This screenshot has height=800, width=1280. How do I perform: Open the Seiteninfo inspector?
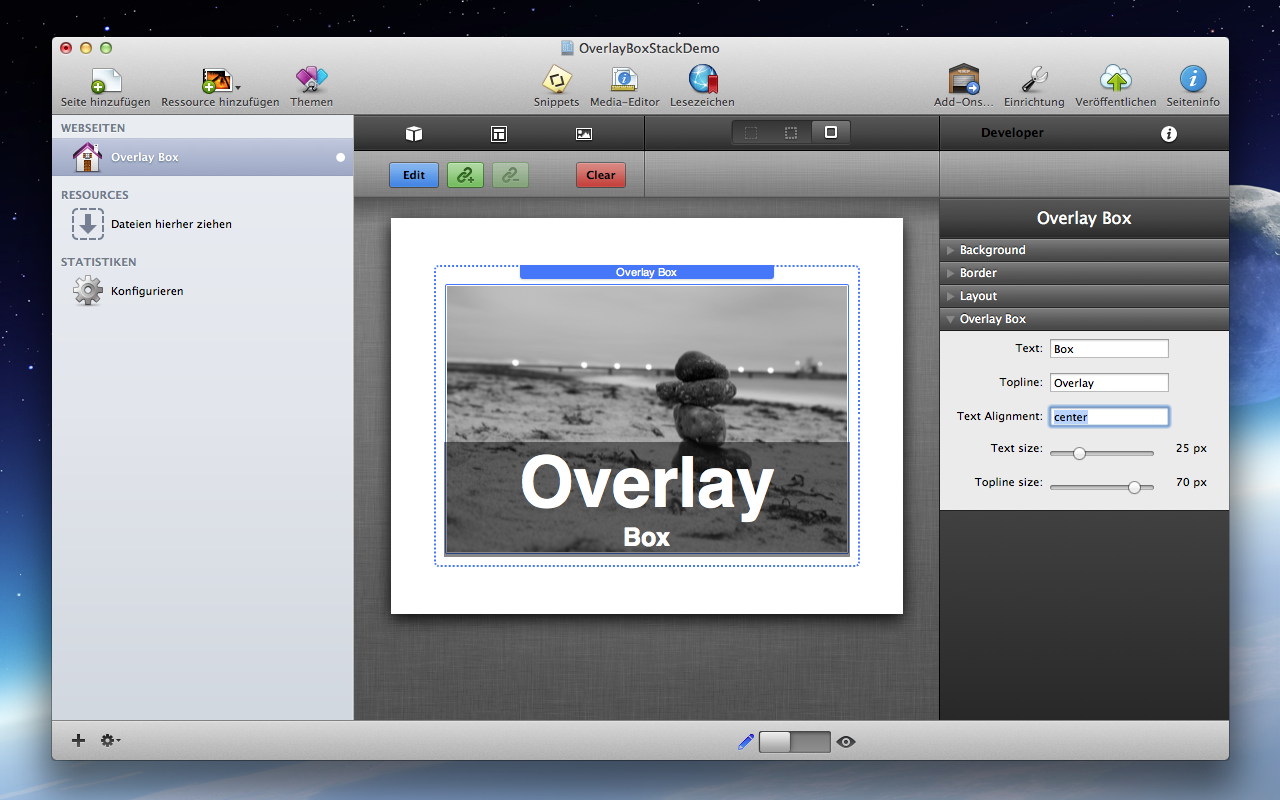click(1192, 80)
